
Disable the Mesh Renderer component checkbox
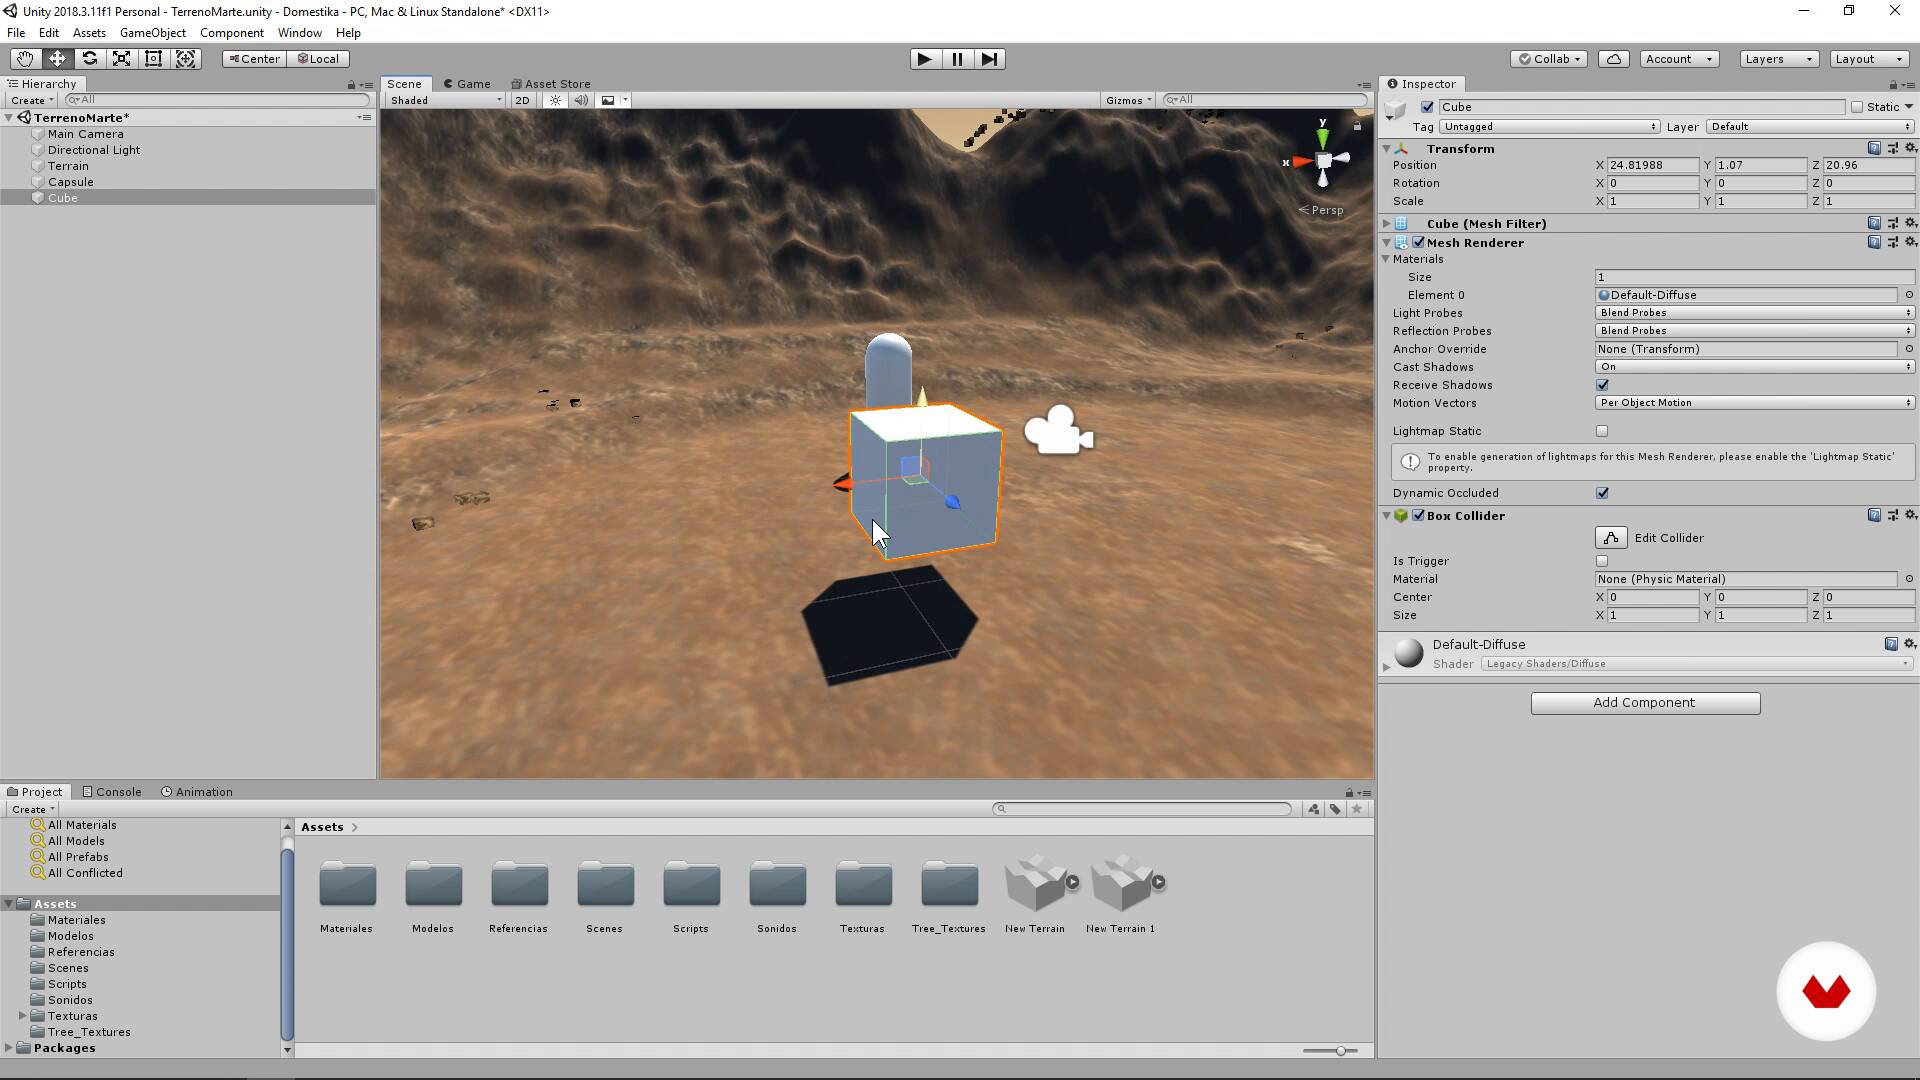pos(1418,242)
